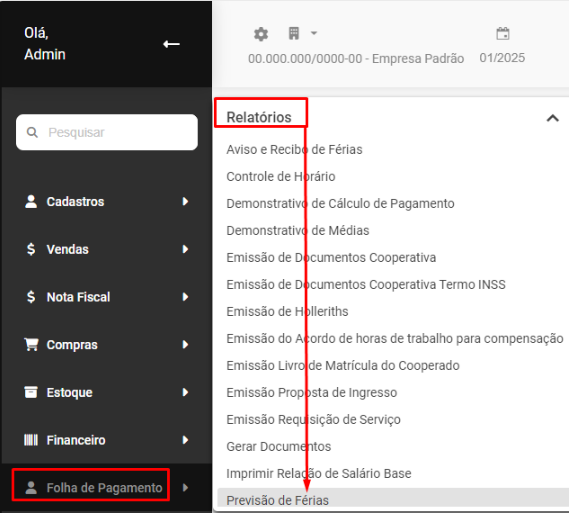Expand the Vendas menu arrow
The width and height of the screenshot is (569, 513).
[x=185, y=249]
